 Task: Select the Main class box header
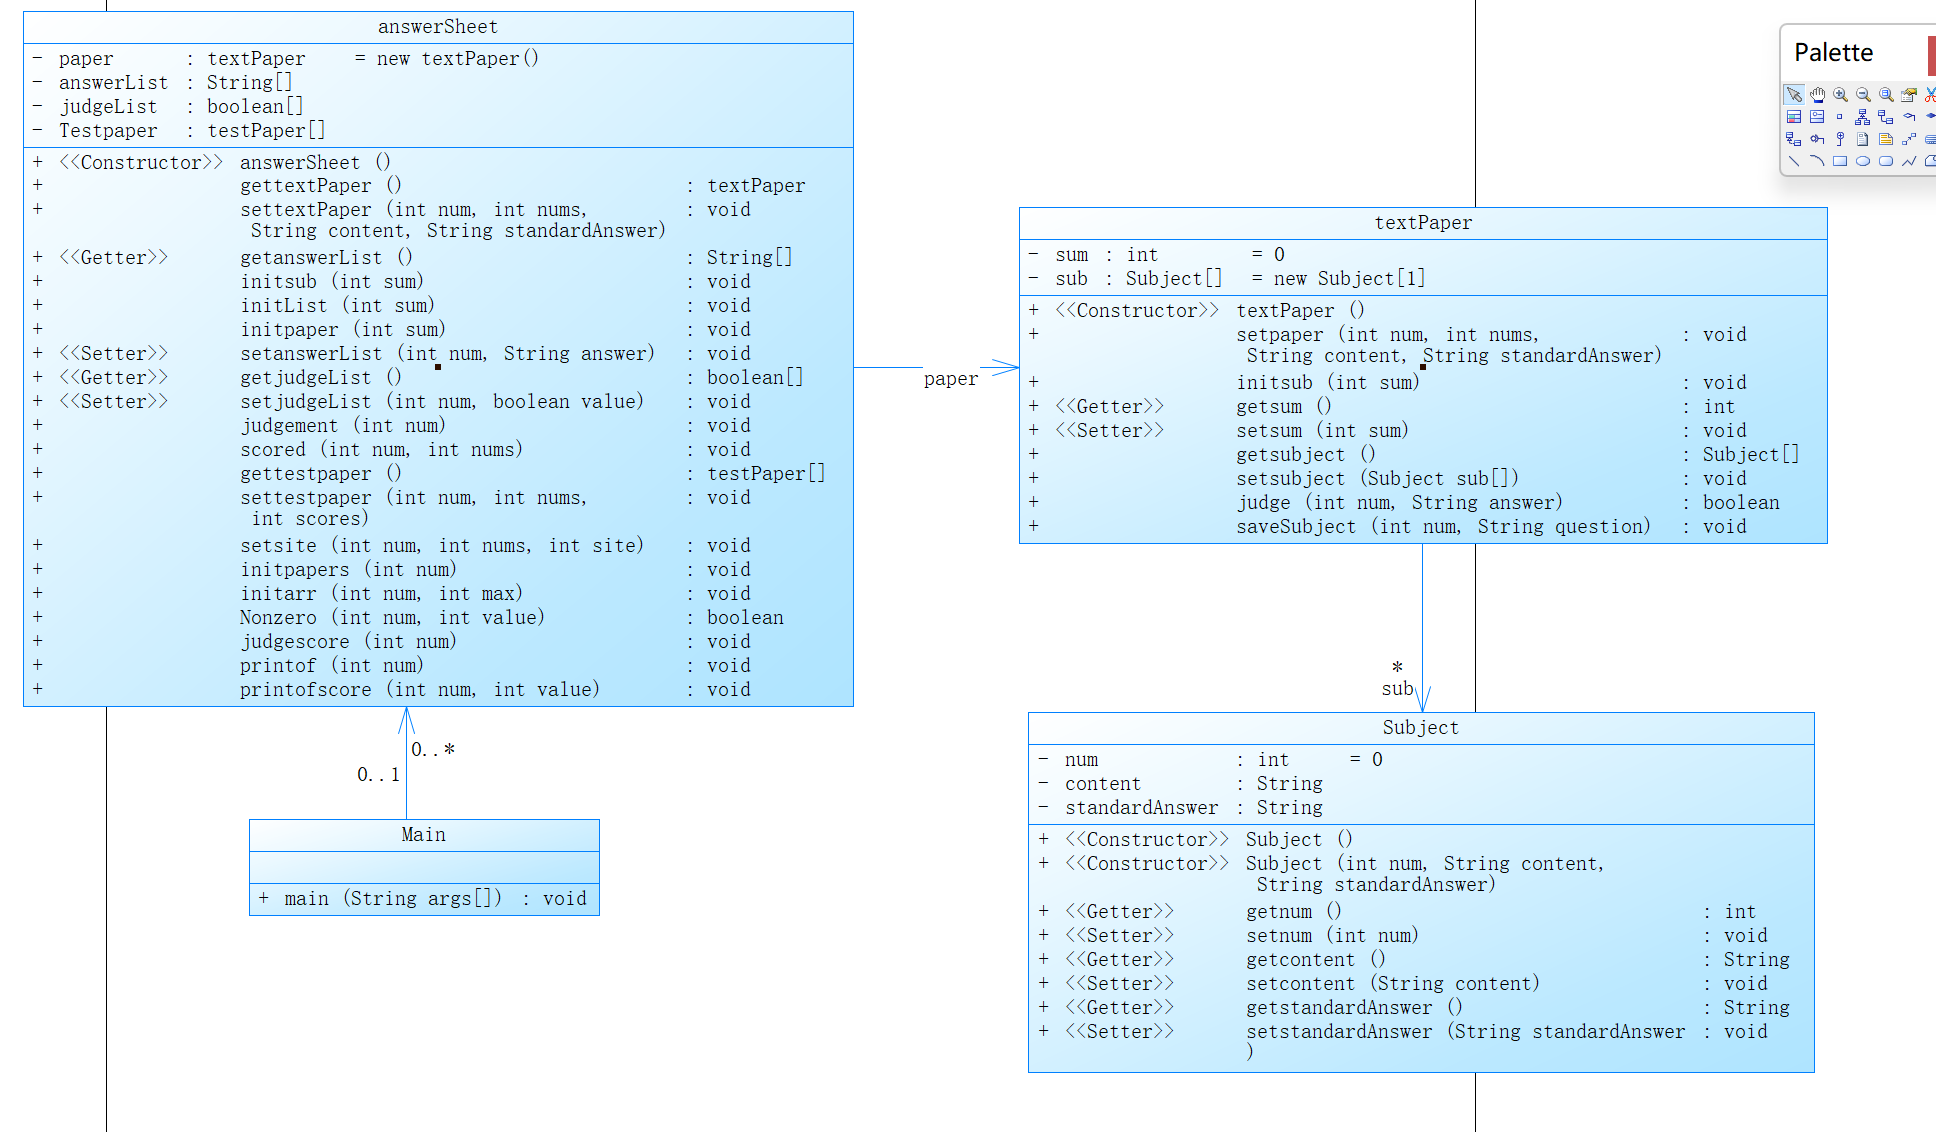(424, 835)
